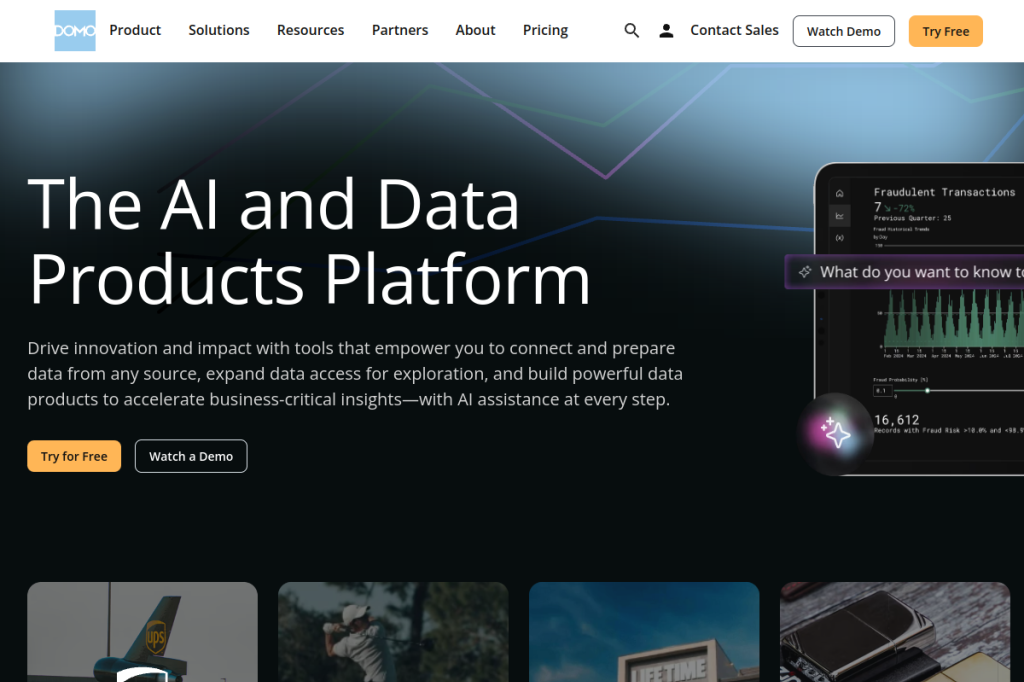Click the sparkle icon in AI prompt bar
The image size is (1024, 682).
coord(805,272)
